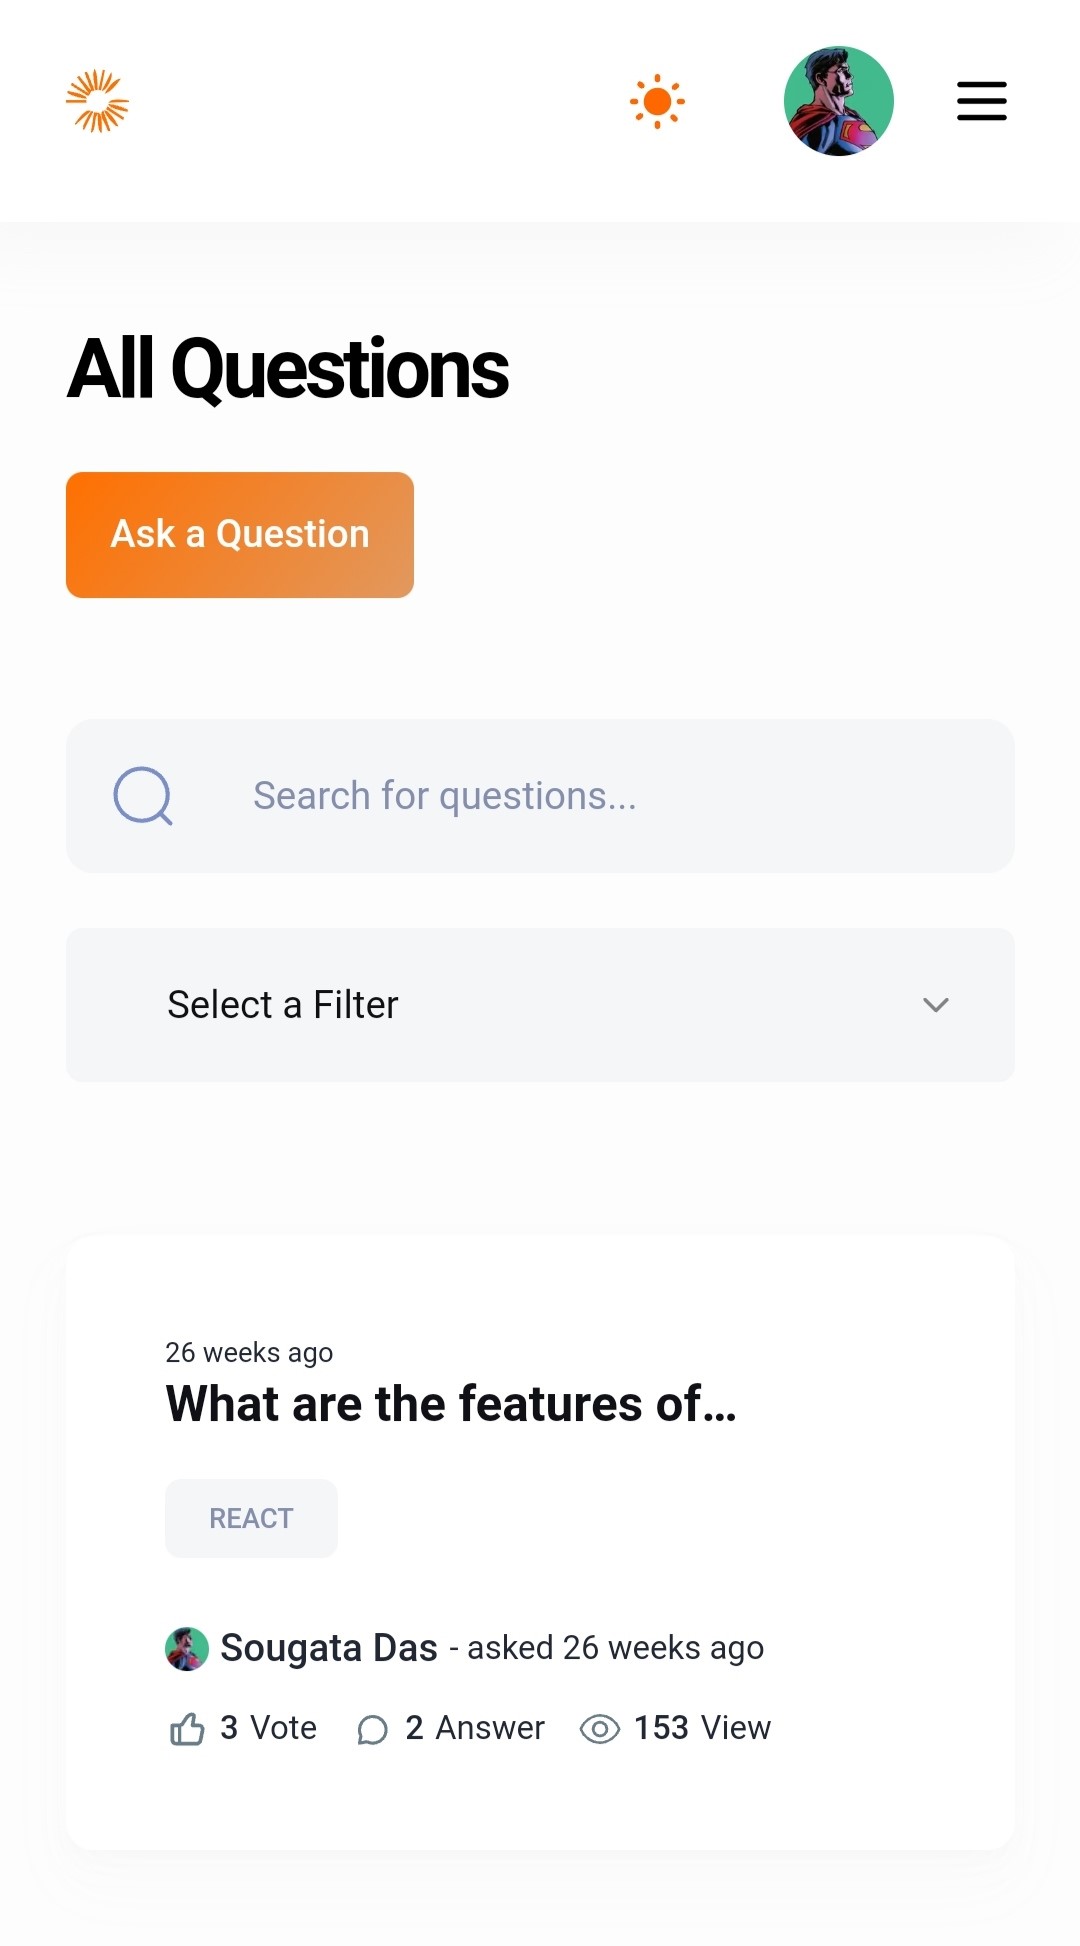Click the magnifier search icon
Image resolution: width=1080 pixels, height=1946 pixels.
pos(143,796)
